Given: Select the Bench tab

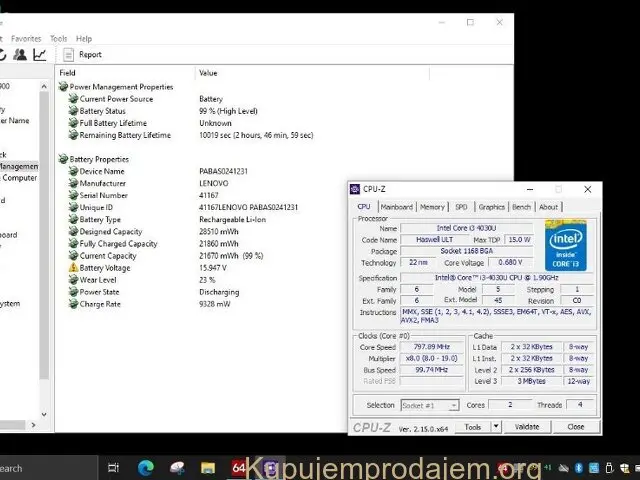Looking at the screenshot, I should [521, 207].
